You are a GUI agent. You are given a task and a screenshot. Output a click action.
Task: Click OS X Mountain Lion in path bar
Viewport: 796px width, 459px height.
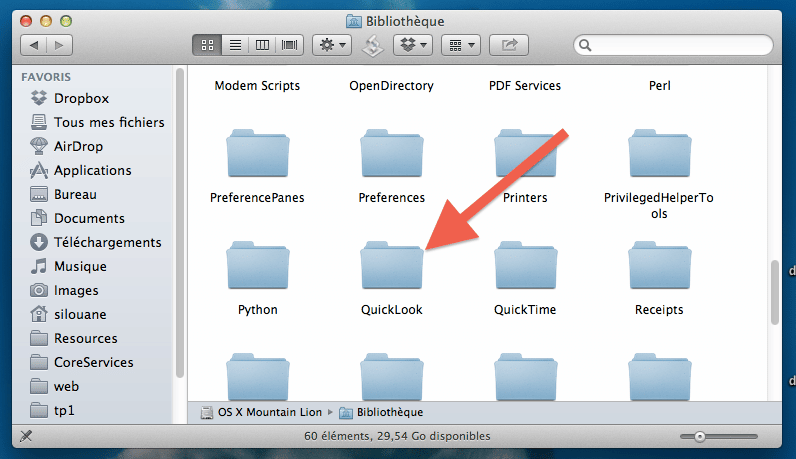coord(261,412)
